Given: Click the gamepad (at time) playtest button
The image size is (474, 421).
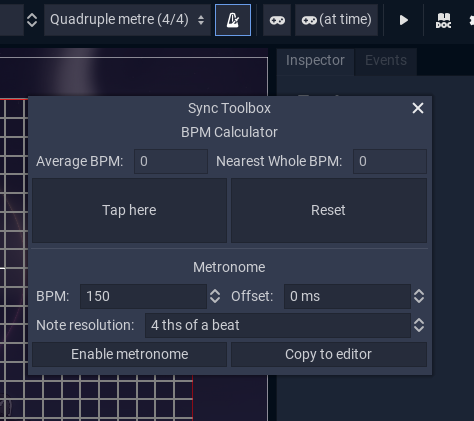Looking at the screenshot, I should [336, 20].
